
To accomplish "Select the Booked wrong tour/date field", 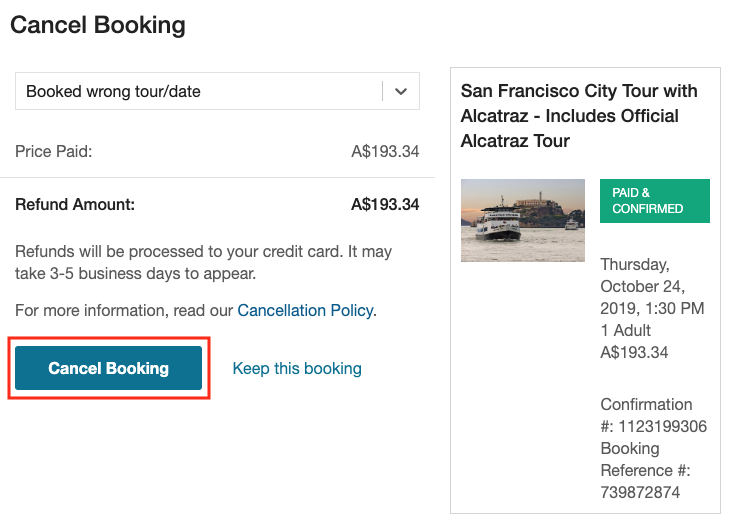I will click(217, 91).
